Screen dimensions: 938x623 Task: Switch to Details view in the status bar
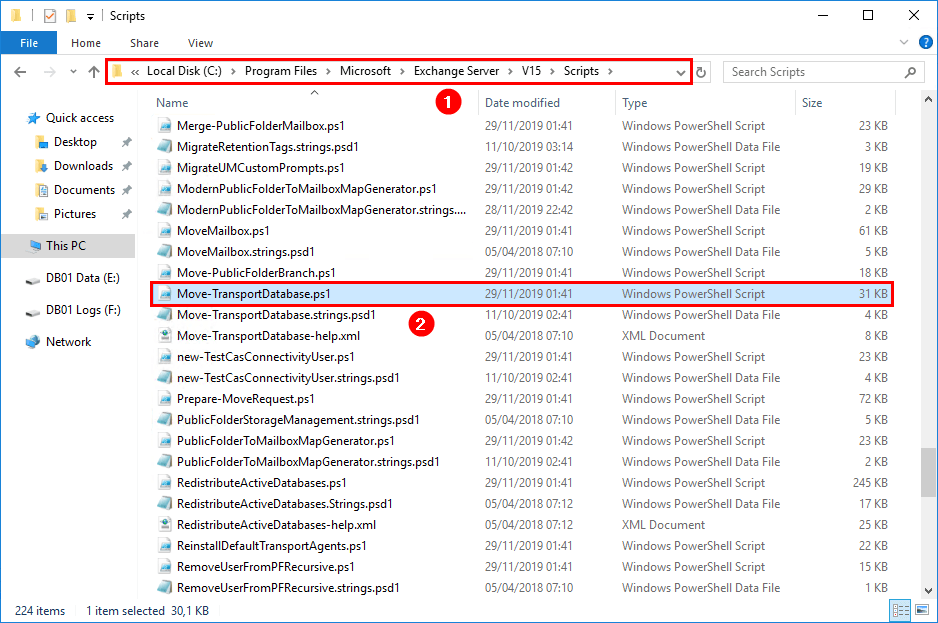[899, 610]
